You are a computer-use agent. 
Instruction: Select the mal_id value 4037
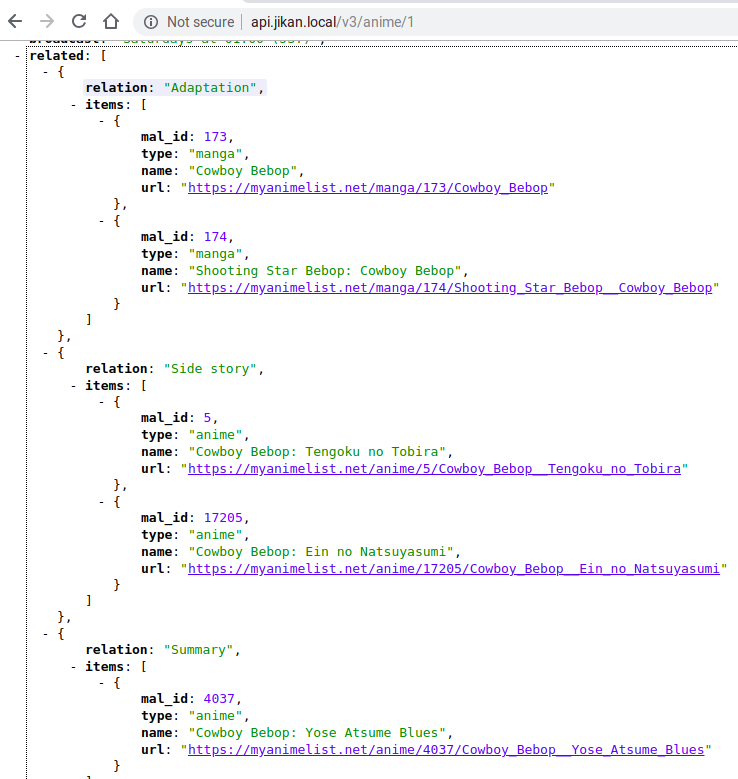(219, 699)
